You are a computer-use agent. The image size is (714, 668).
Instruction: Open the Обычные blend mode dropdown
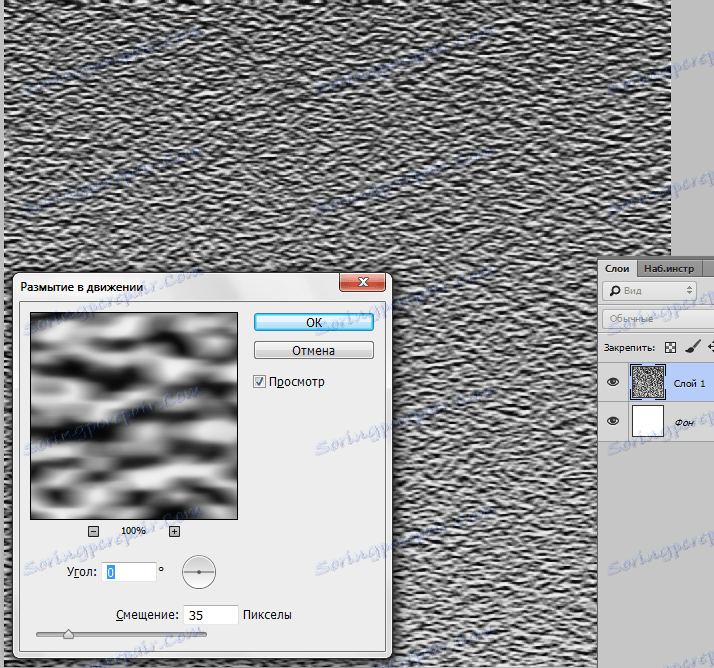658,319
